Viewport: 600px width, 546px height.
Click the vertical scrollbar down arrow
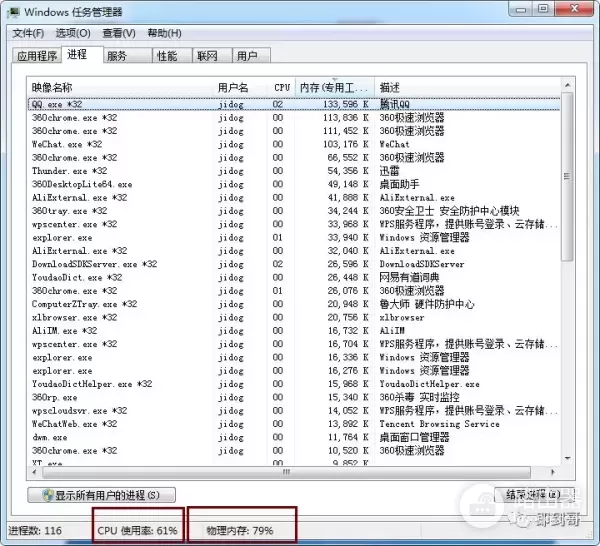click(x=567, y=458)
